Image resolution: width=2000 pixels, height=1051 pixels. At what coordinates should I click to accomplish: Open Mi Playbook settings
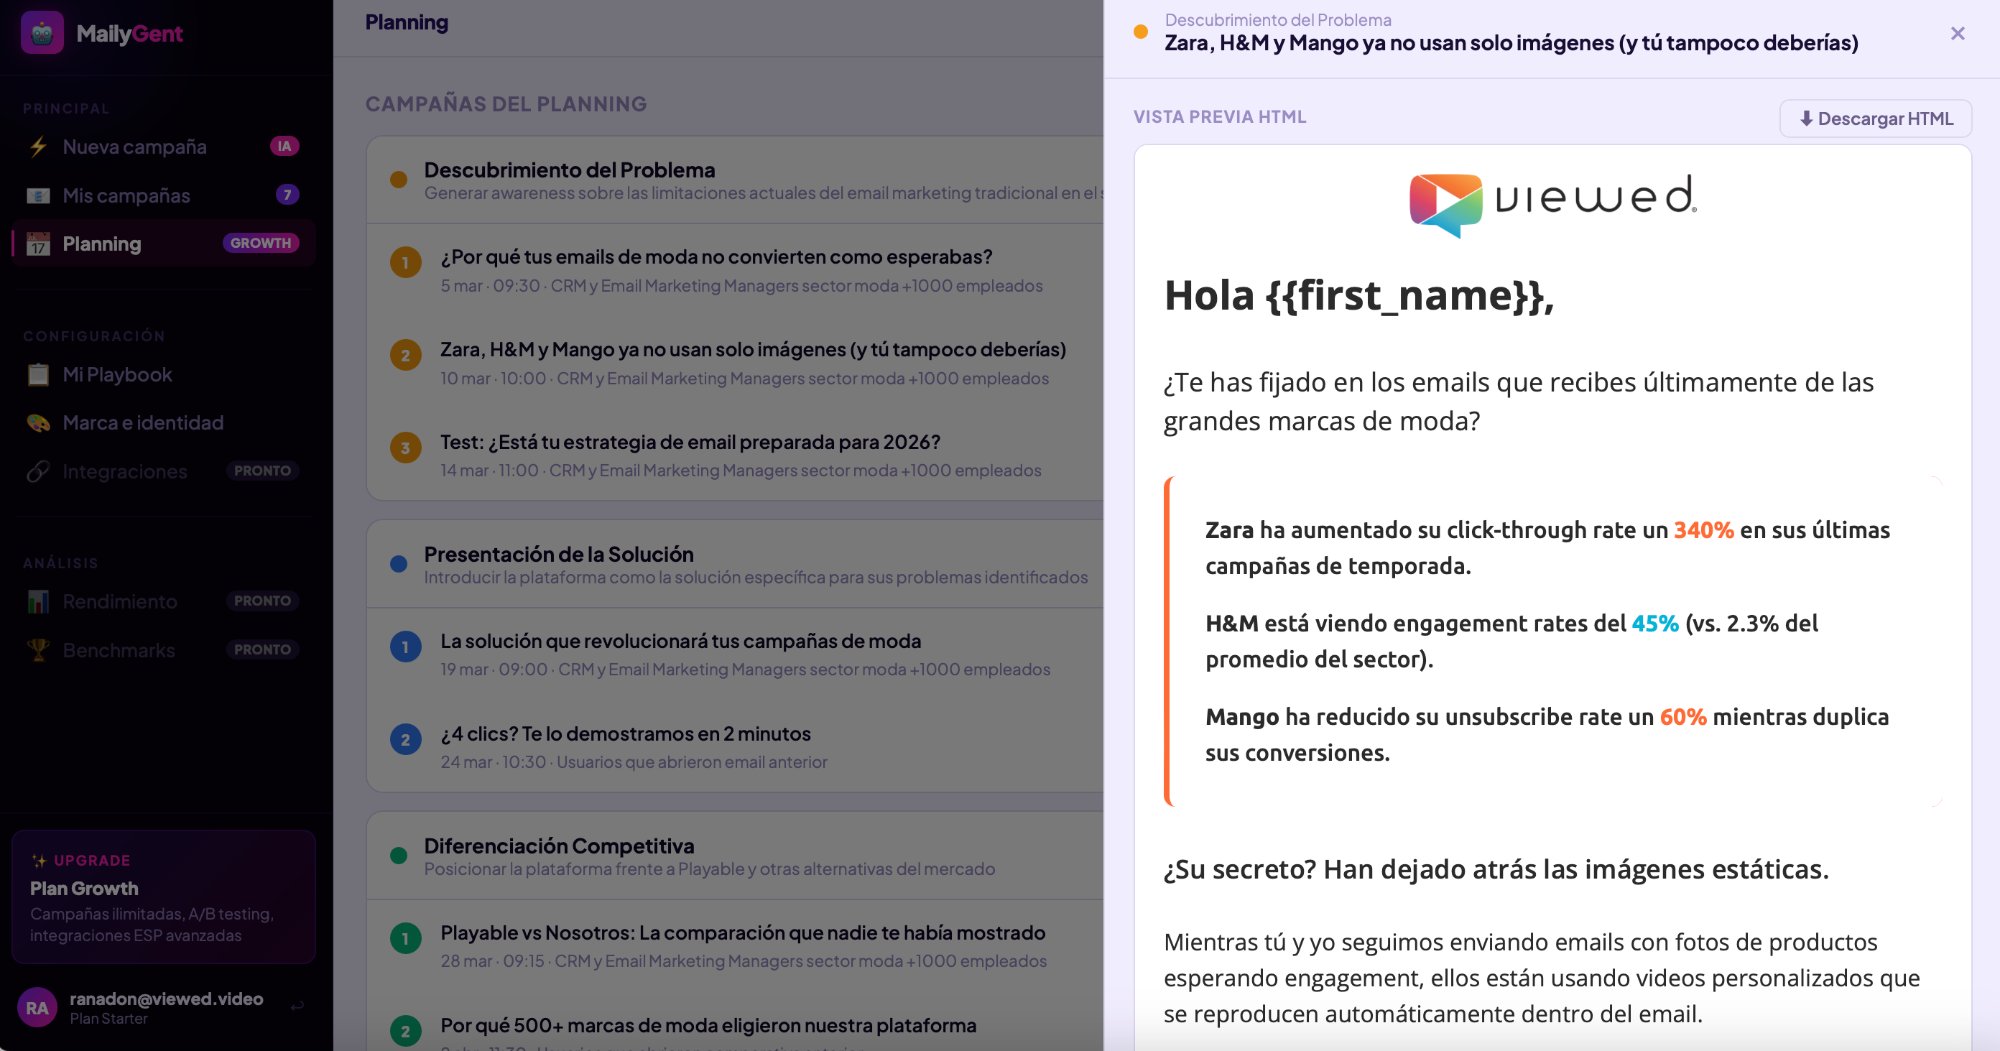(x=164, y=375)
